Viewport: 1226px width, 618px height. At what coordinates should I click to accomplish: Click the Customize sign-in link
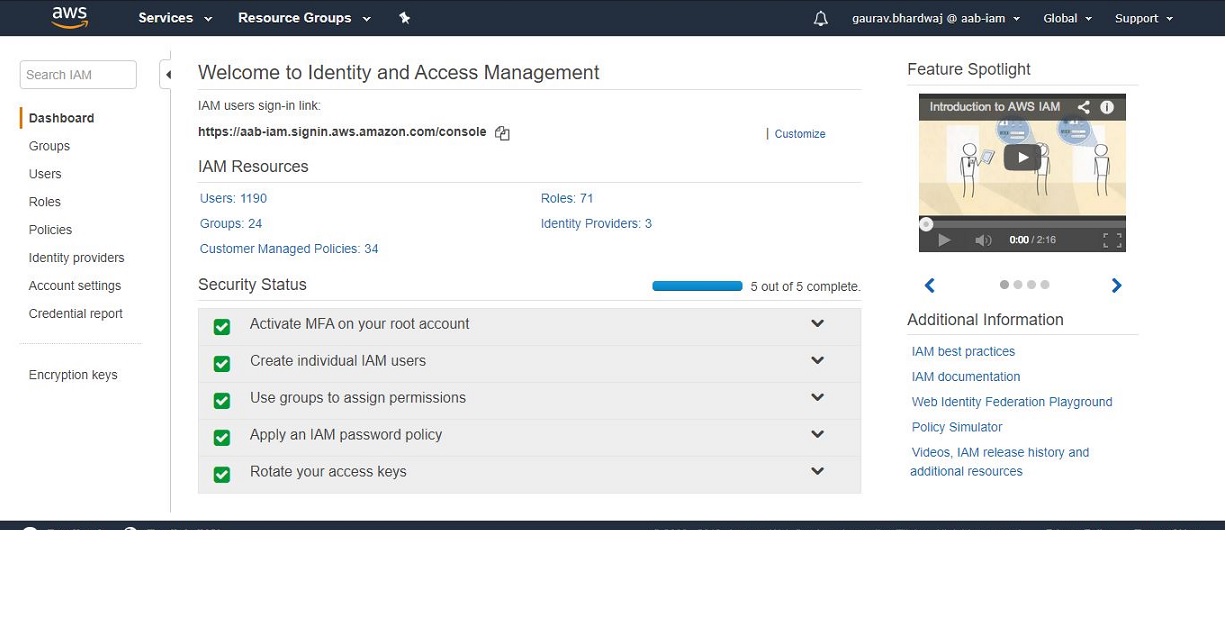pos(800,134)
